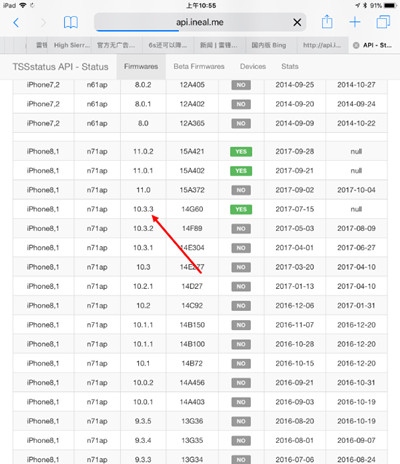Open the Stats nav tab

coord(290,66)
